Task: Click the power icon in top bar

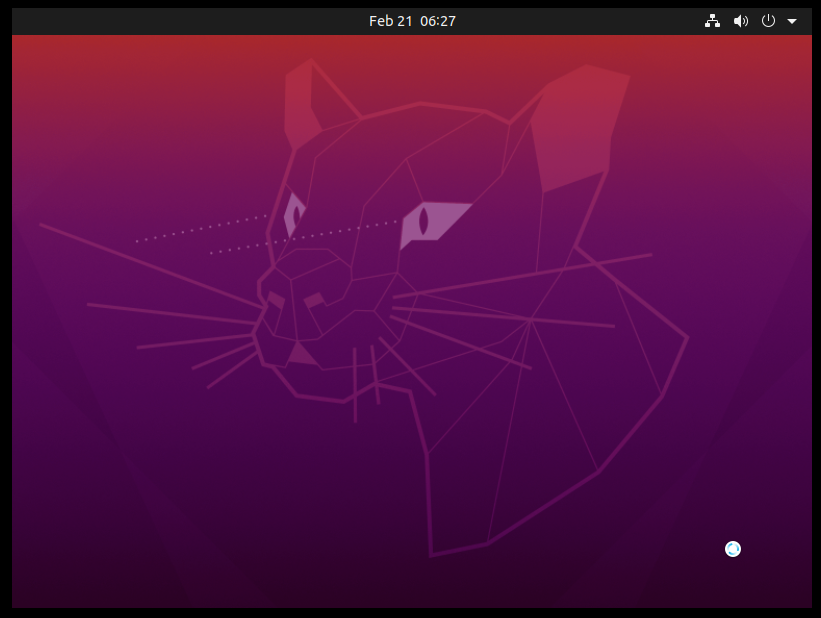Action: click(x=768, y=21)
